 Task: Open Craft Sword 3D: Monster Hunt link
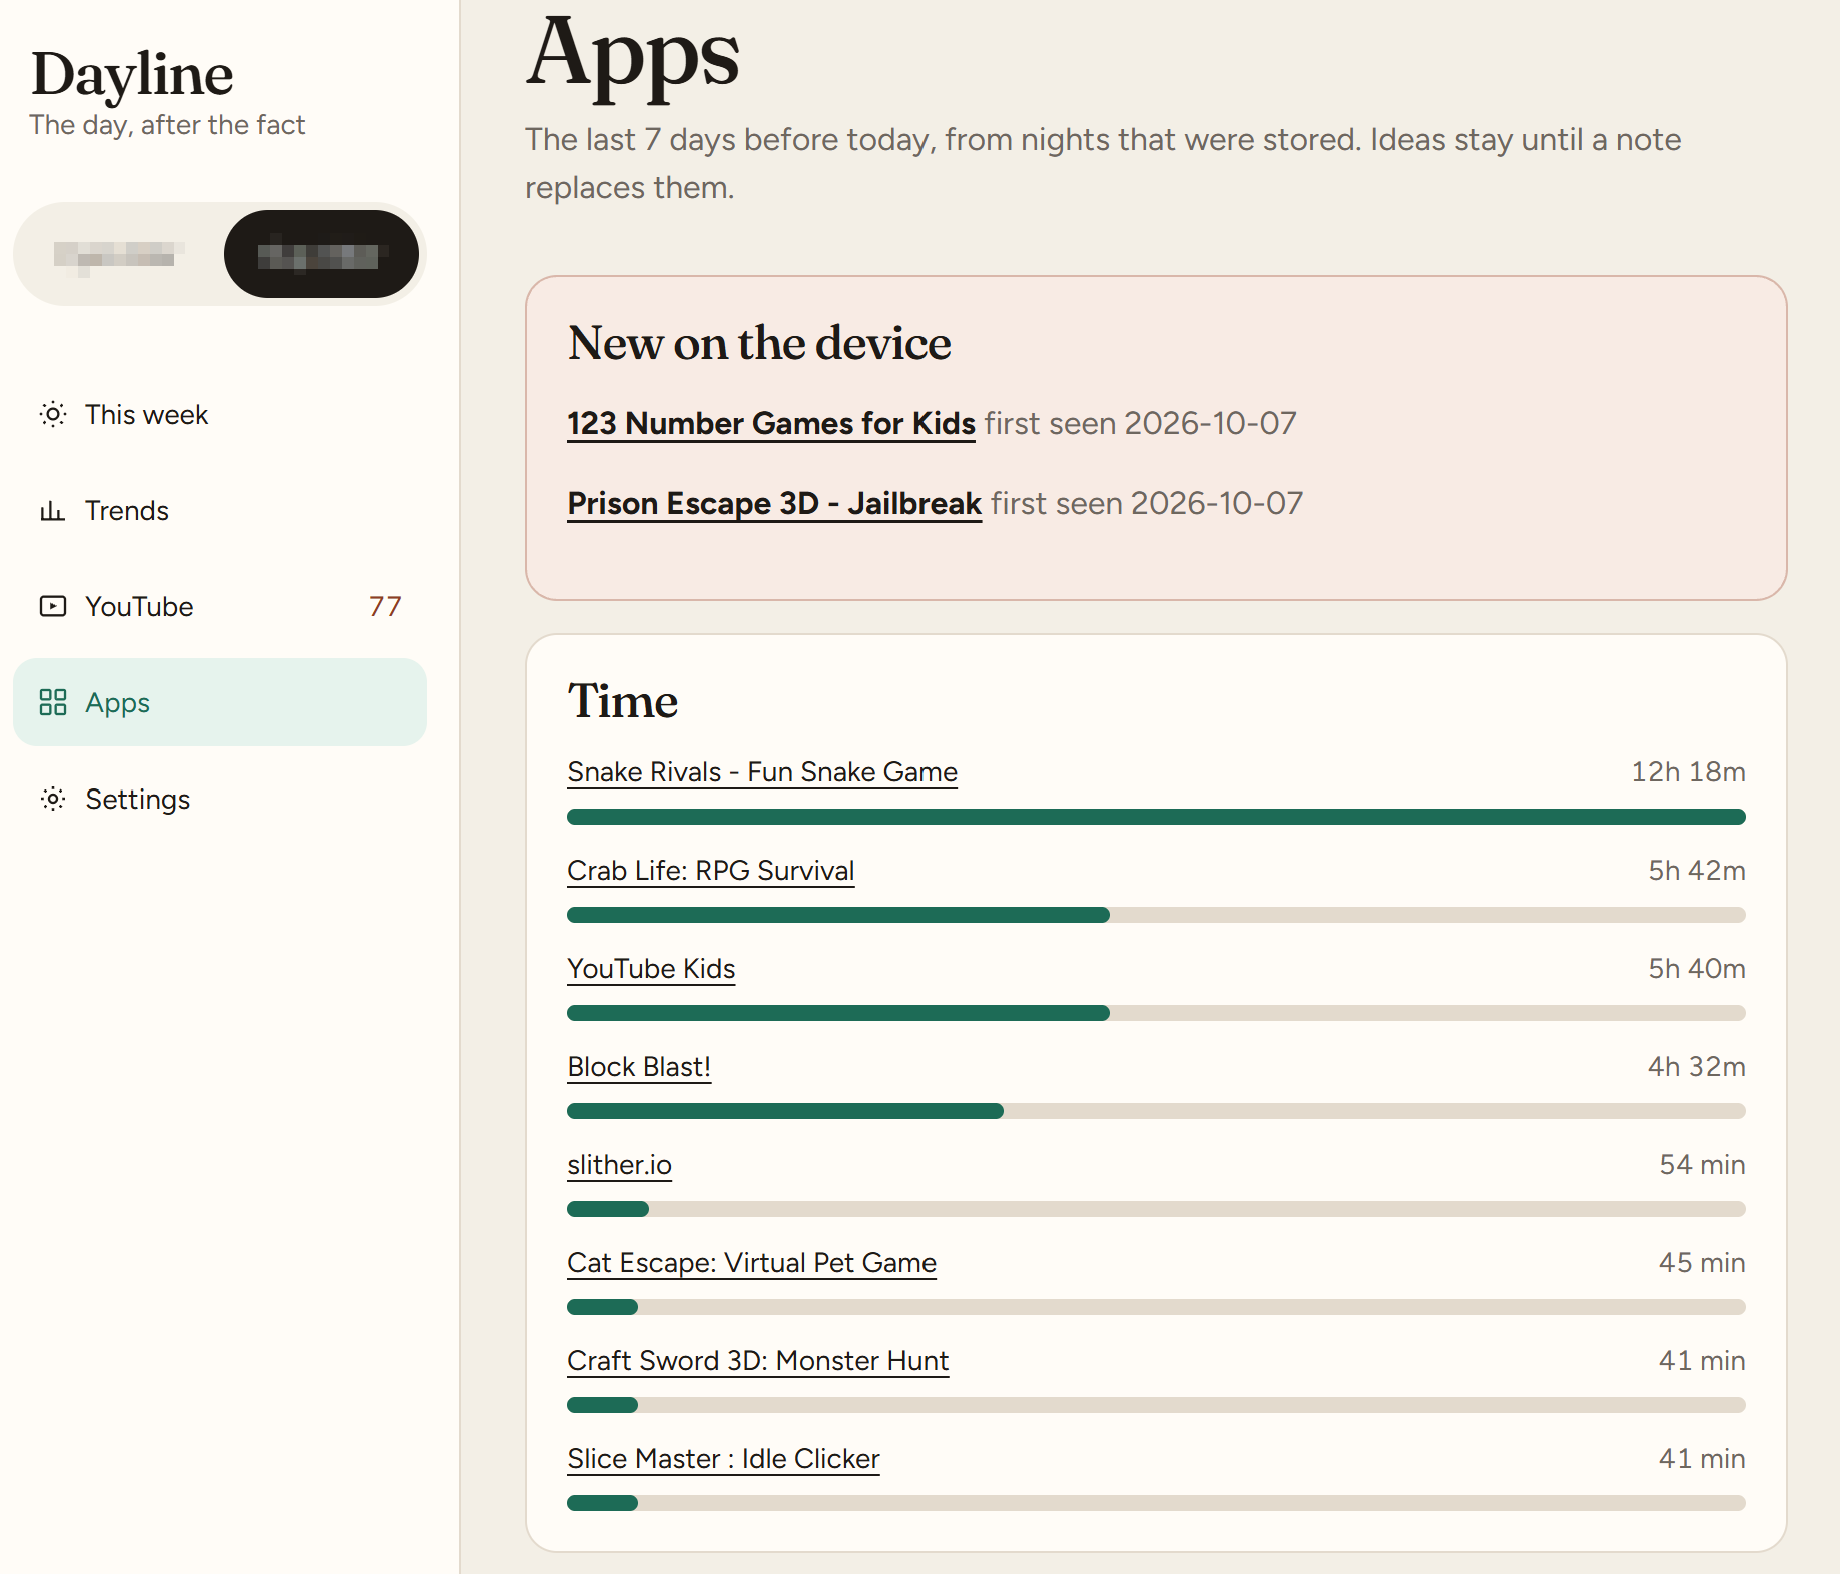(758, 1361)
